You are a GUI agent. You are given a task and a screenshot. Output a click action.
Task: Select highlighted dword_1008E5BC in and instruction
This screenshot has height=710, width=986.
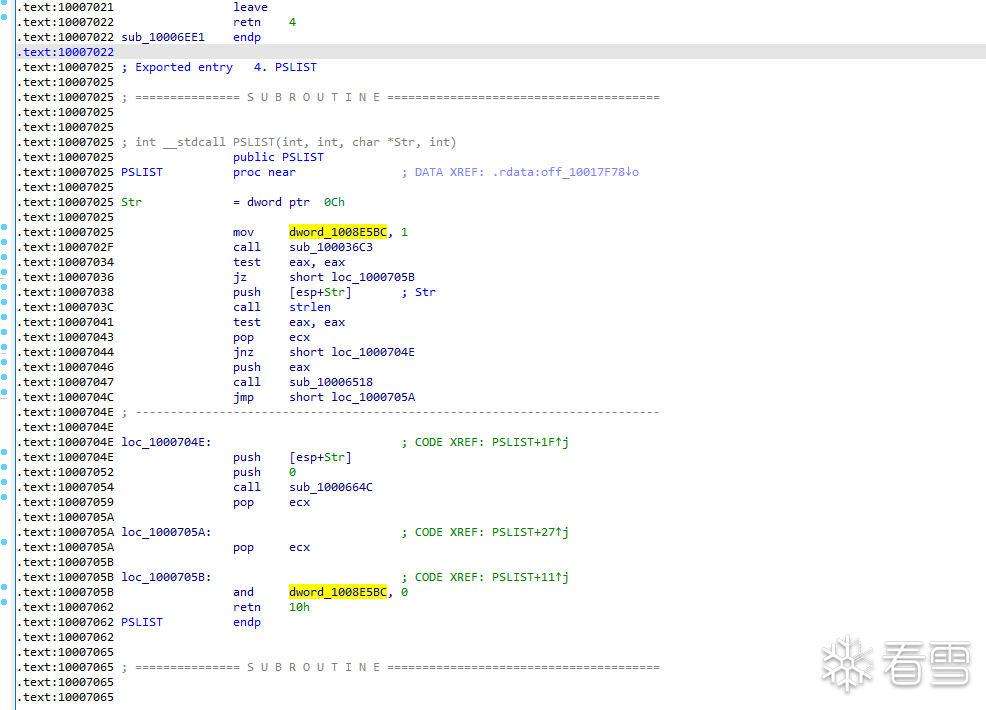tap(338, 592)
